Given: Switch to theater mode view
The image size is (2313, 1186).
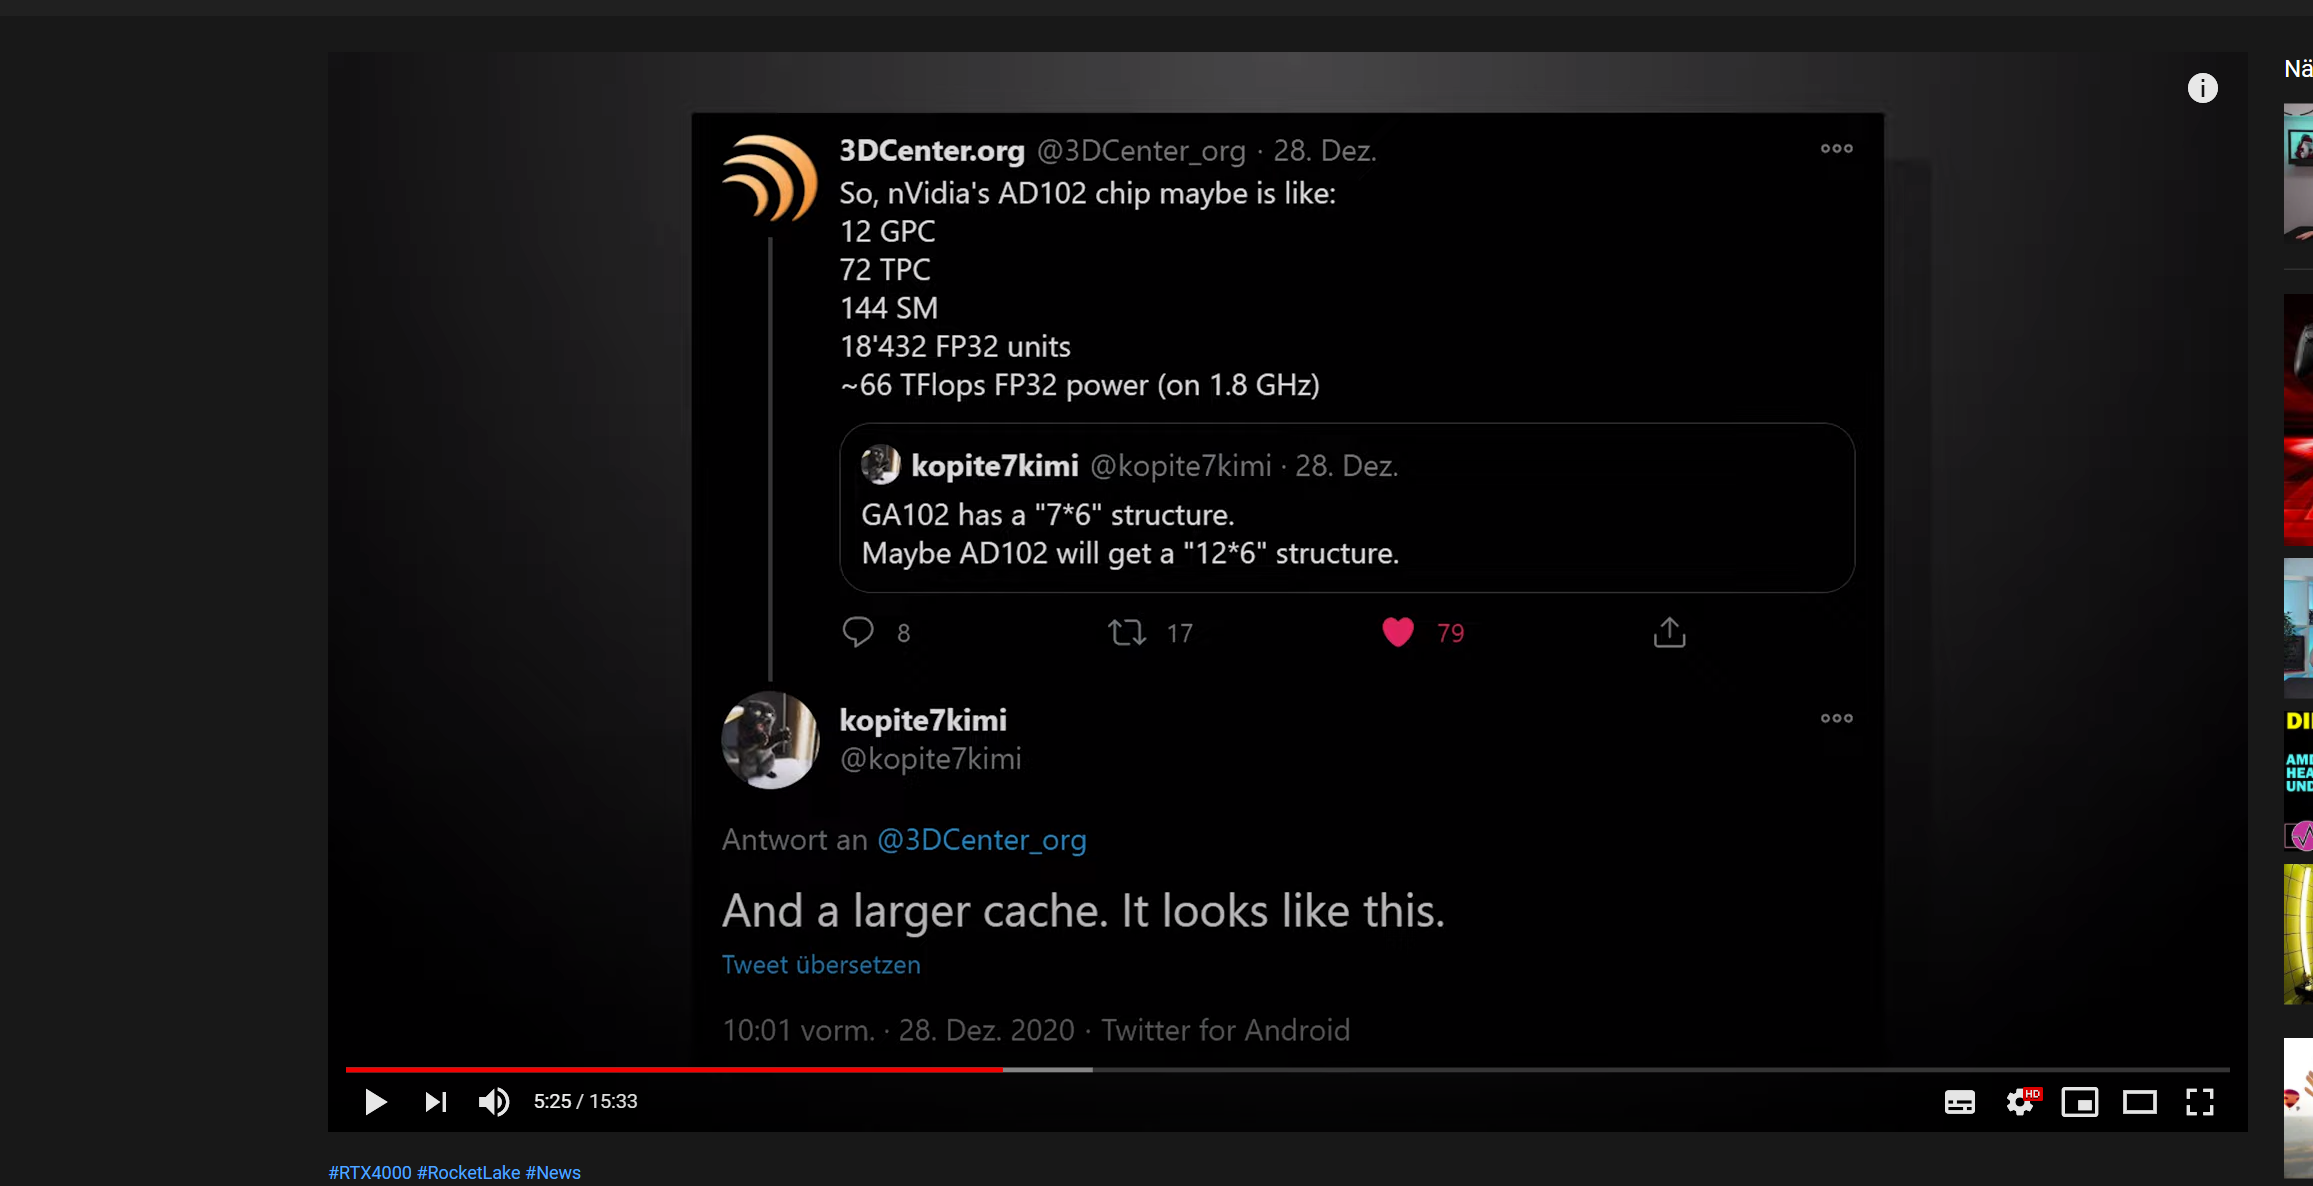Looking at the screenshot, I should coord(2139,1102).
